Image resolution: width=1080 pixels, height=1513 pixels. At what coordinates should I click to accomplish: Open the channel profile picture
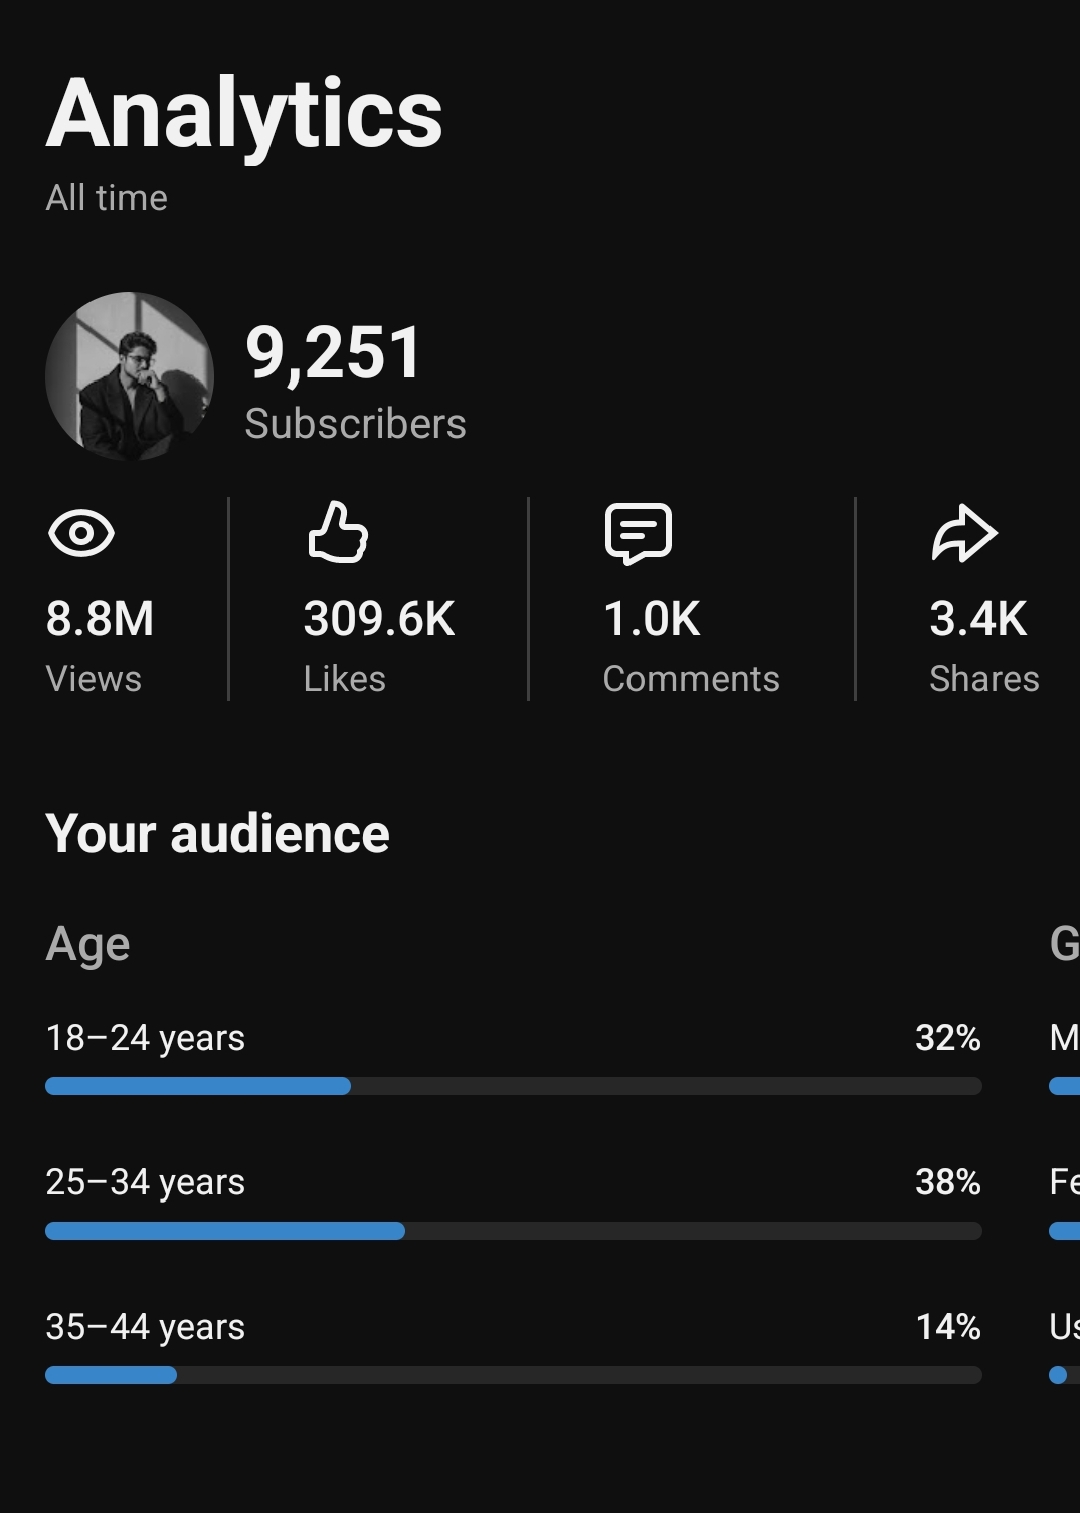coord(129,376)
